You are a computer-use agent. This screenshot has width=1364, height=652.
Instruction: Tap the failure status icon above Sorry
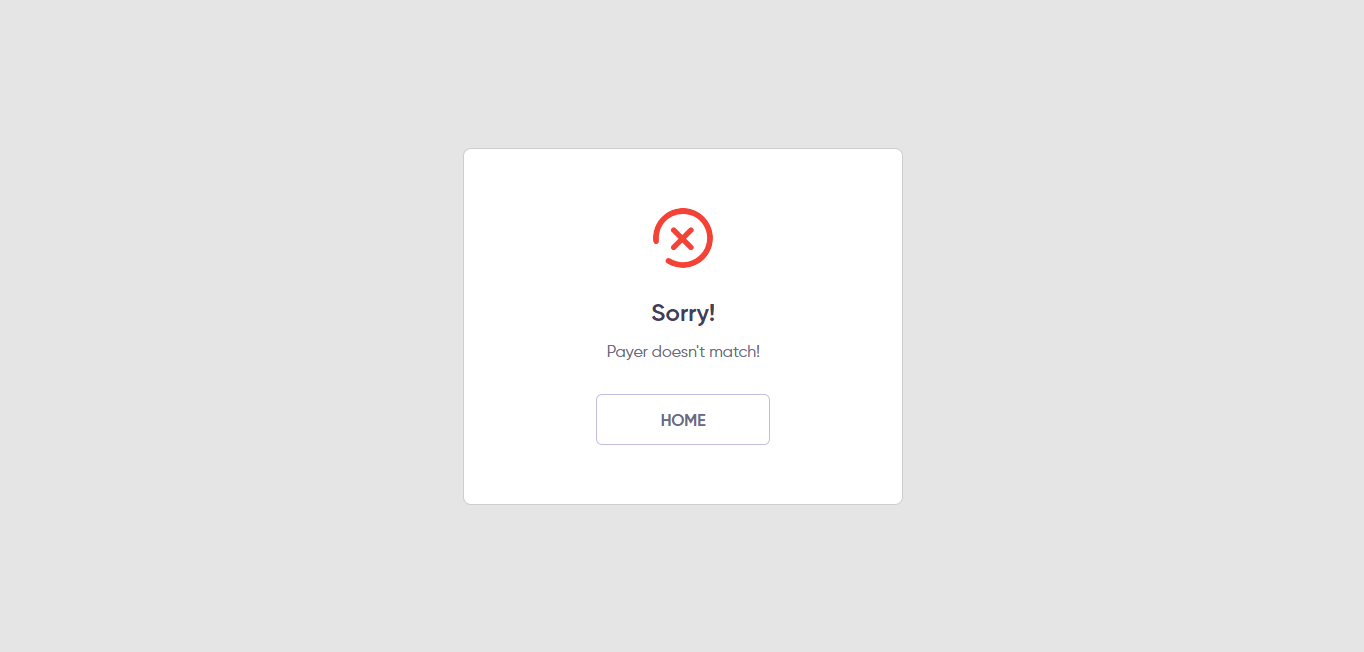683,238
